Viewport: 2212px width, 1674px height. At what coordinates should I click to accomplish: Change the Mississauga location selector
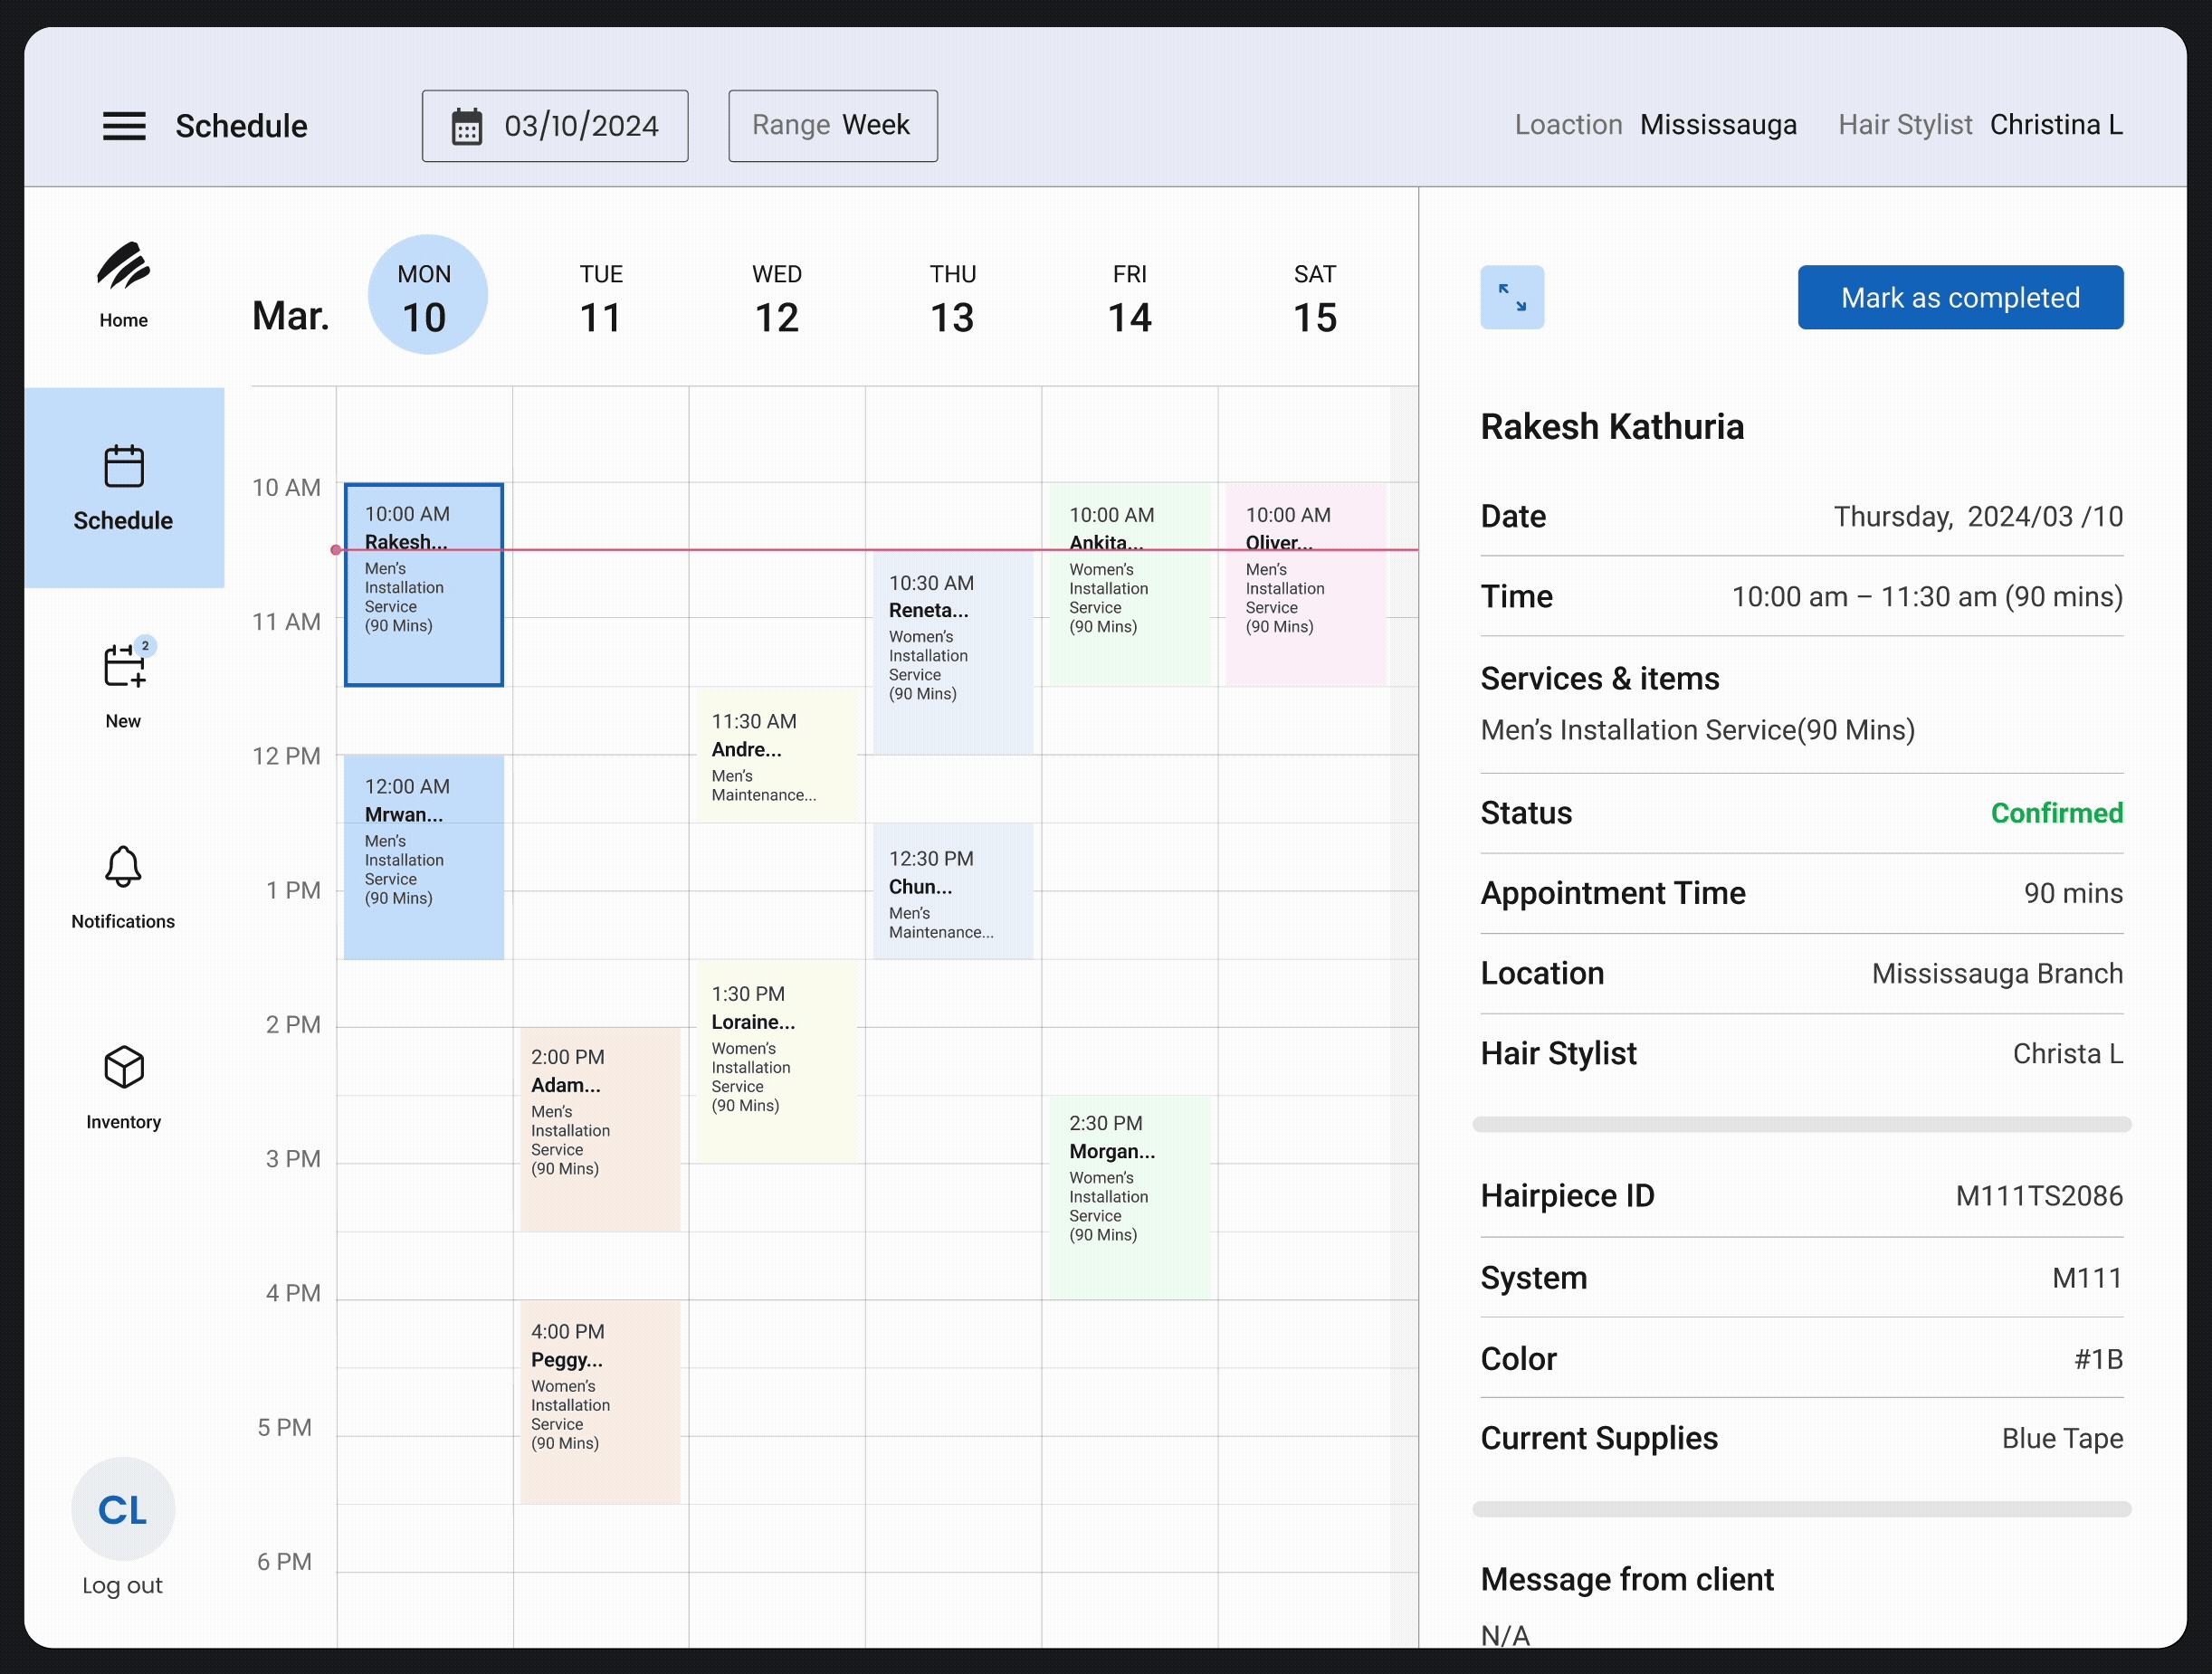(x=1717, y=125)
